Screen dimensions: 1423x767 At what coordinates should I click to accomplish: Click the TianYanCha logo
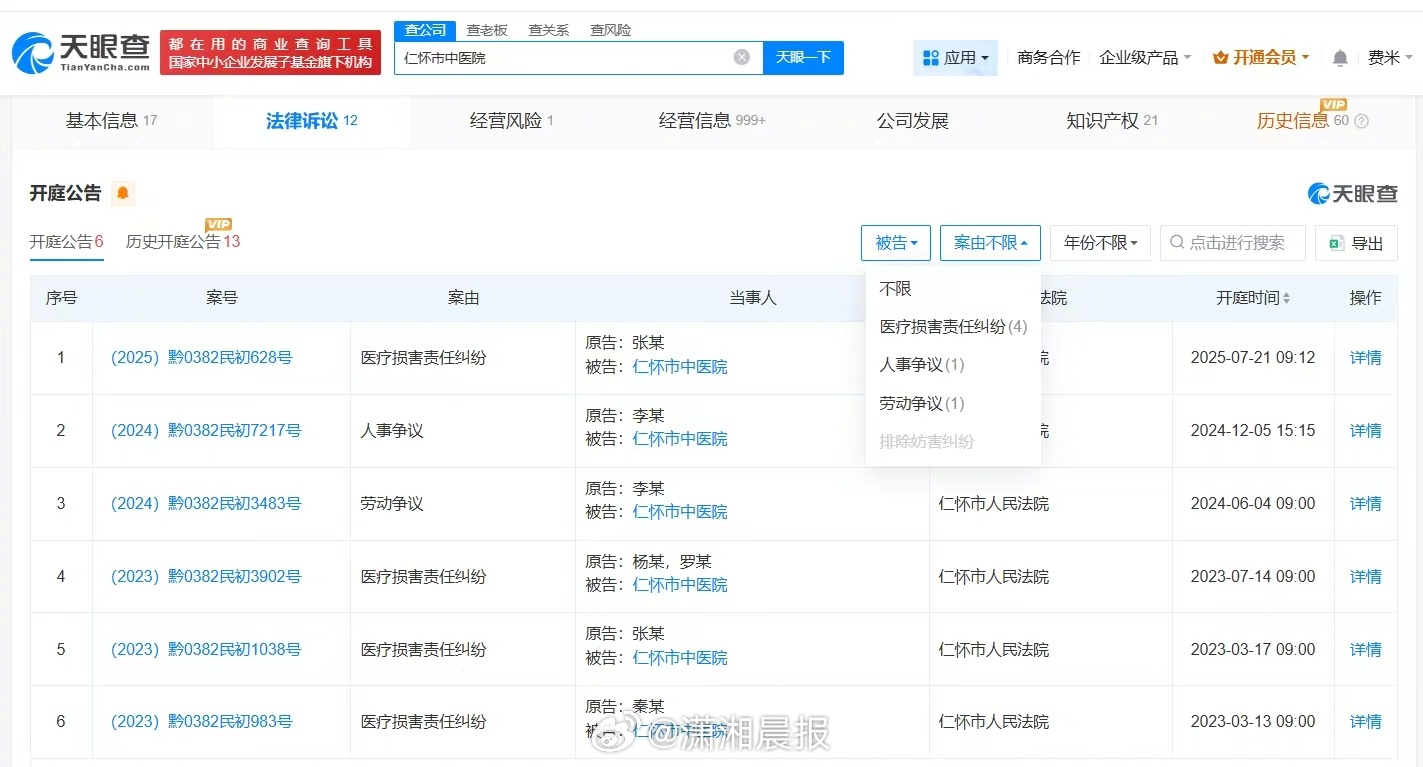pyautogui.click(x=81, y=52)
